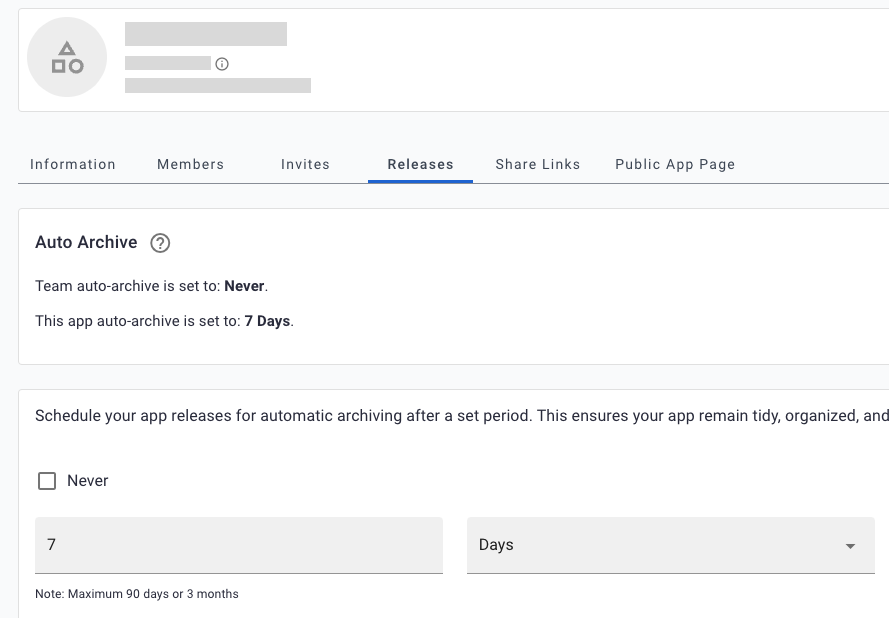Click the redacted app name at top
This screenshot has width=889, height=618.
tap(206, 34)
